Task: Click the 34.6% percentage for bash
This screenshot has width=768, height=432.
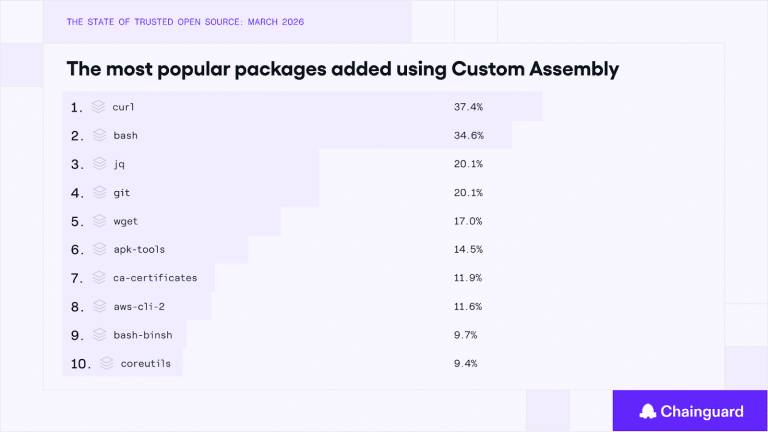Action: click(x=469, y=135)
